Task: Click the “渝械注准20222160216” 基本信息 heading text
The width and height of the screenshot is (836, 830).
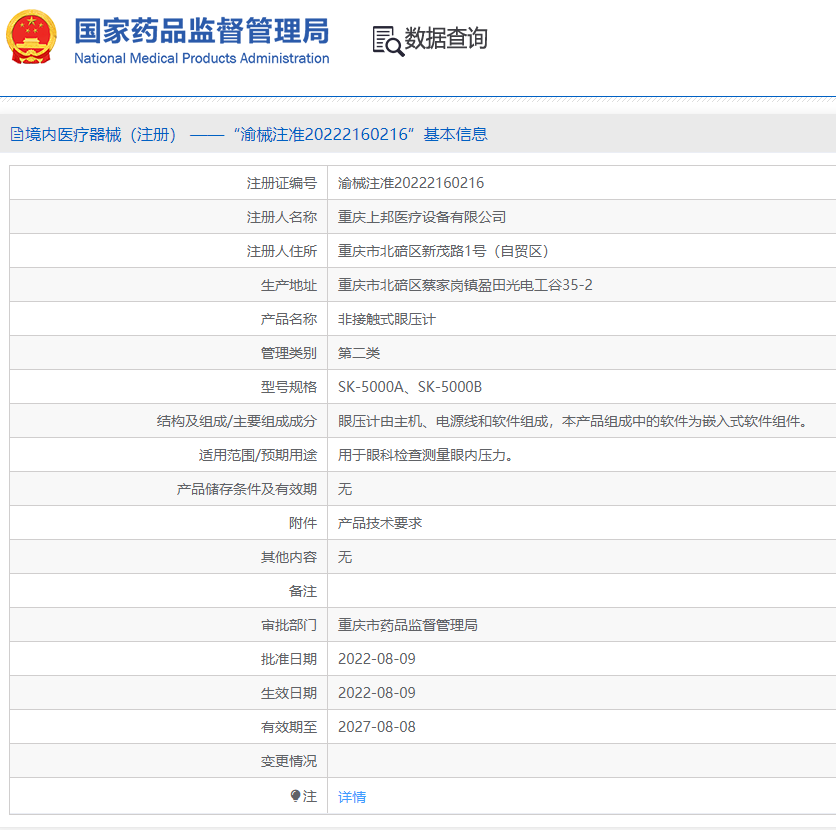Action: [361, 134]
